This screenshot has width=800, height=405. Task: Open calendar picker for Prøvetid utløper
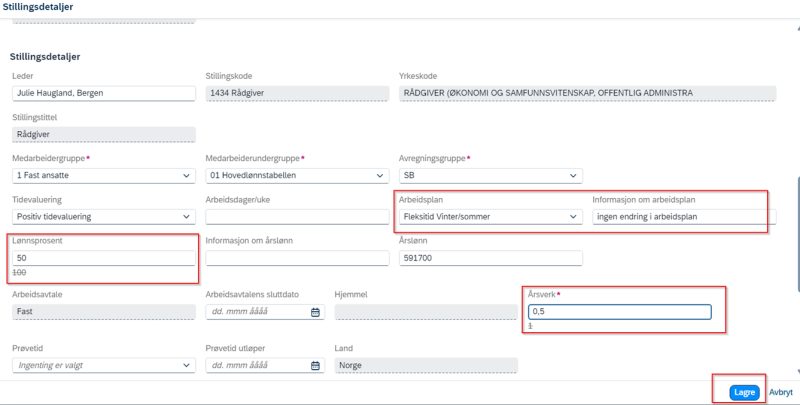[315, 365]
